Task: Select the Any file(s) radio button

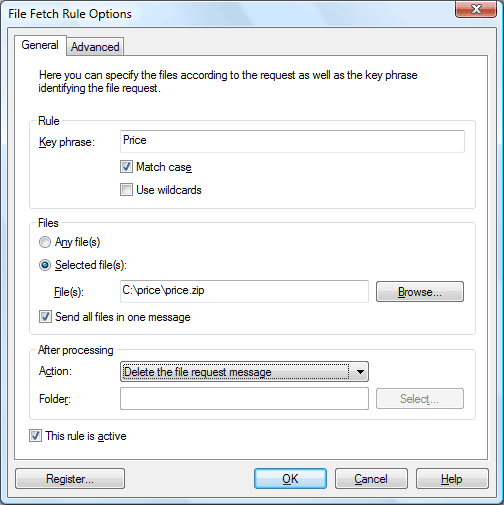Action: pyautogui.click(x=45, y=242)
